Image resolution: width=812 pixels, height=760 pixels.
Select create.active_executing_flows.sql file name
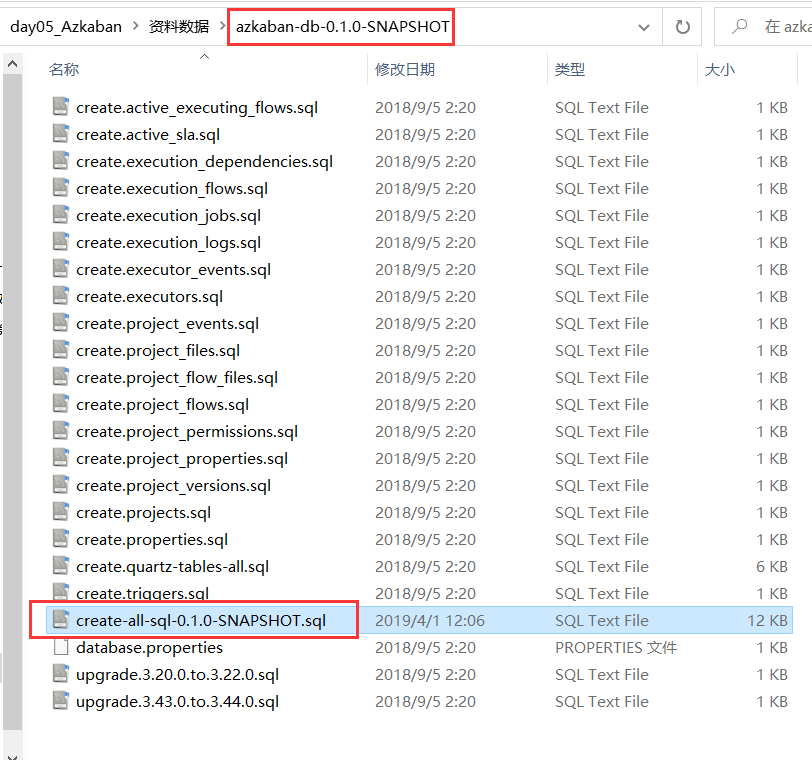(197, 108)
